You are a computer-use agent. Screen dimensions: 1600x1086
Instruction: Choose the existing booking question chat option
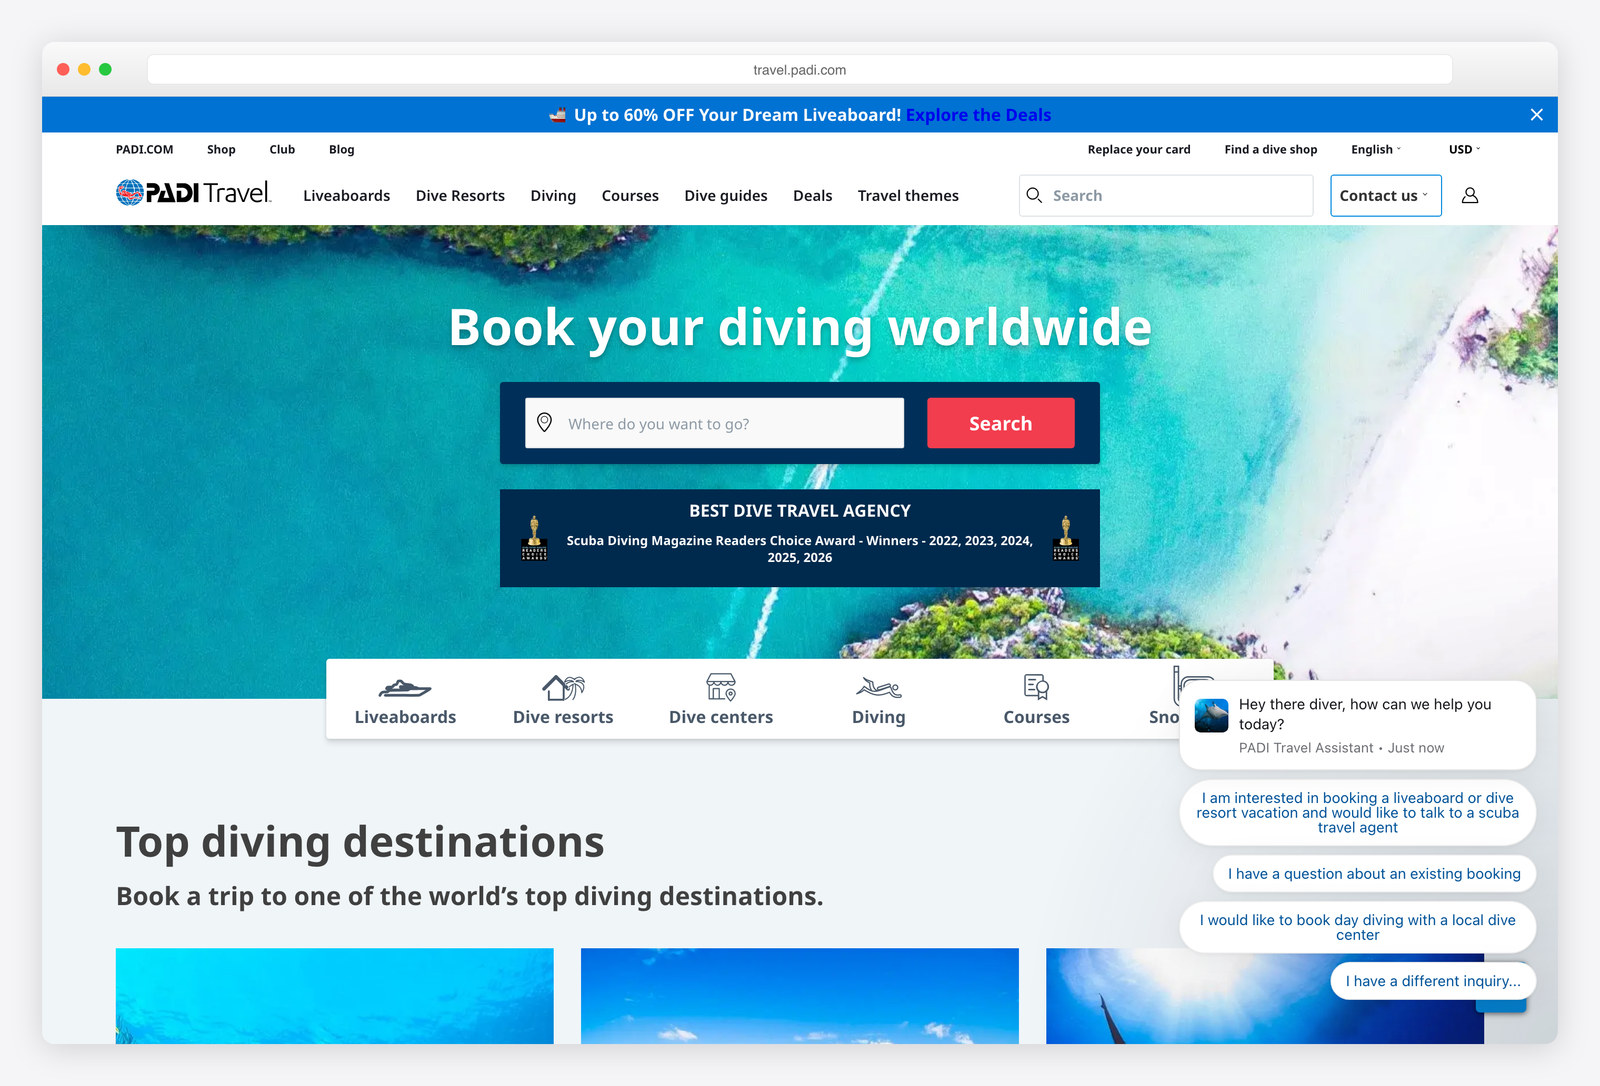1374,873
